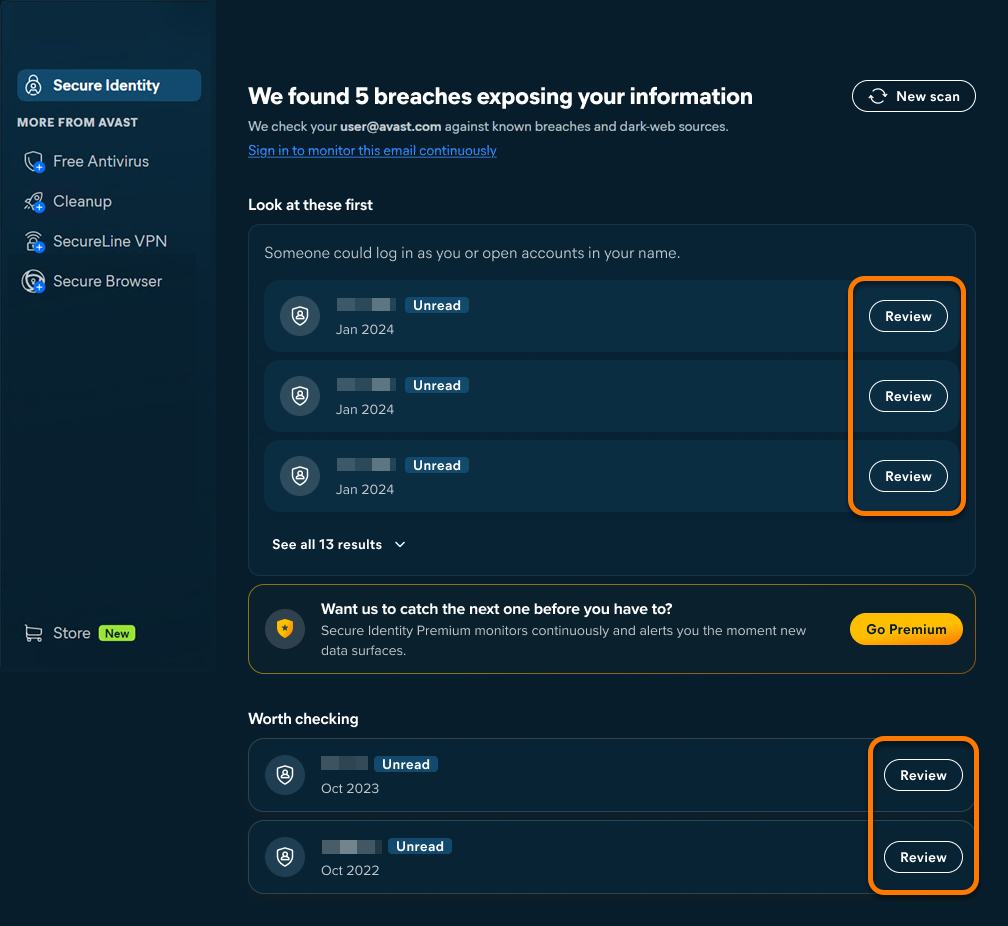1008x926 pixels.
Task: Start a New scan
Action: click(x=914, y=96)
